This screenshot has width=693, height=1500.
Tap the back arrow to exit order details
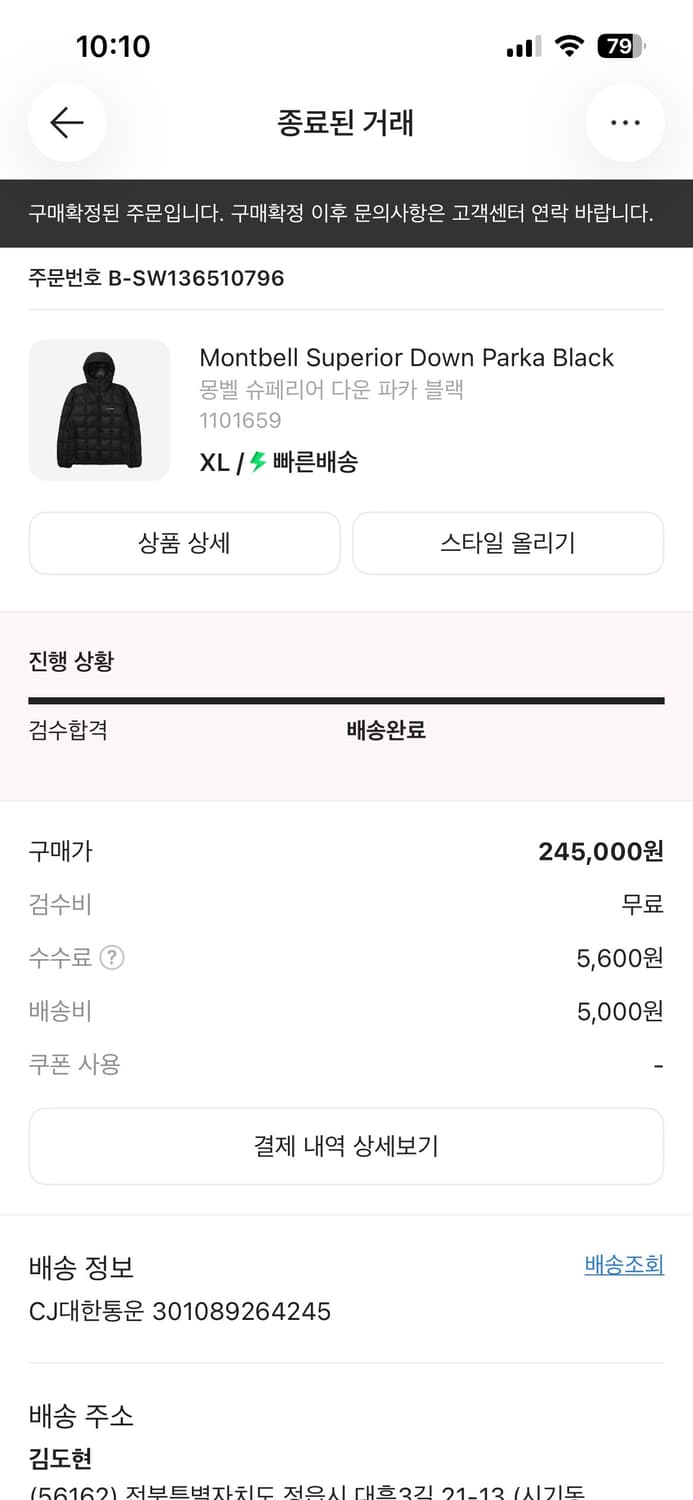[66, 122]
